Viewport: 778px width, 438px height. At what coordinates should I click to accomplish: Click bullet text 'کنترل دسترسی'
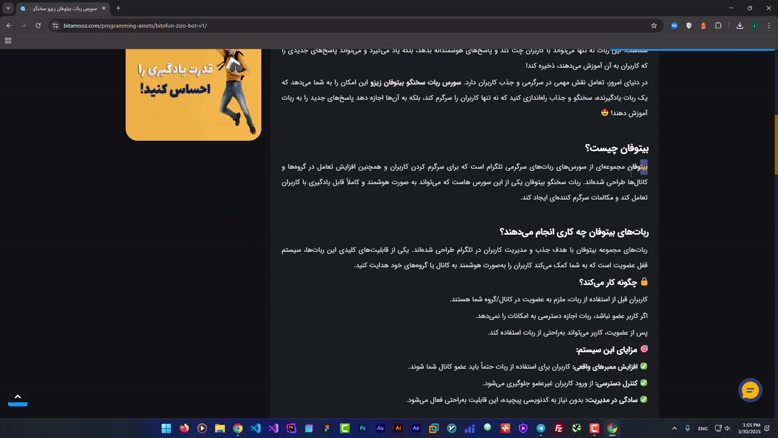tap(616, 383)
